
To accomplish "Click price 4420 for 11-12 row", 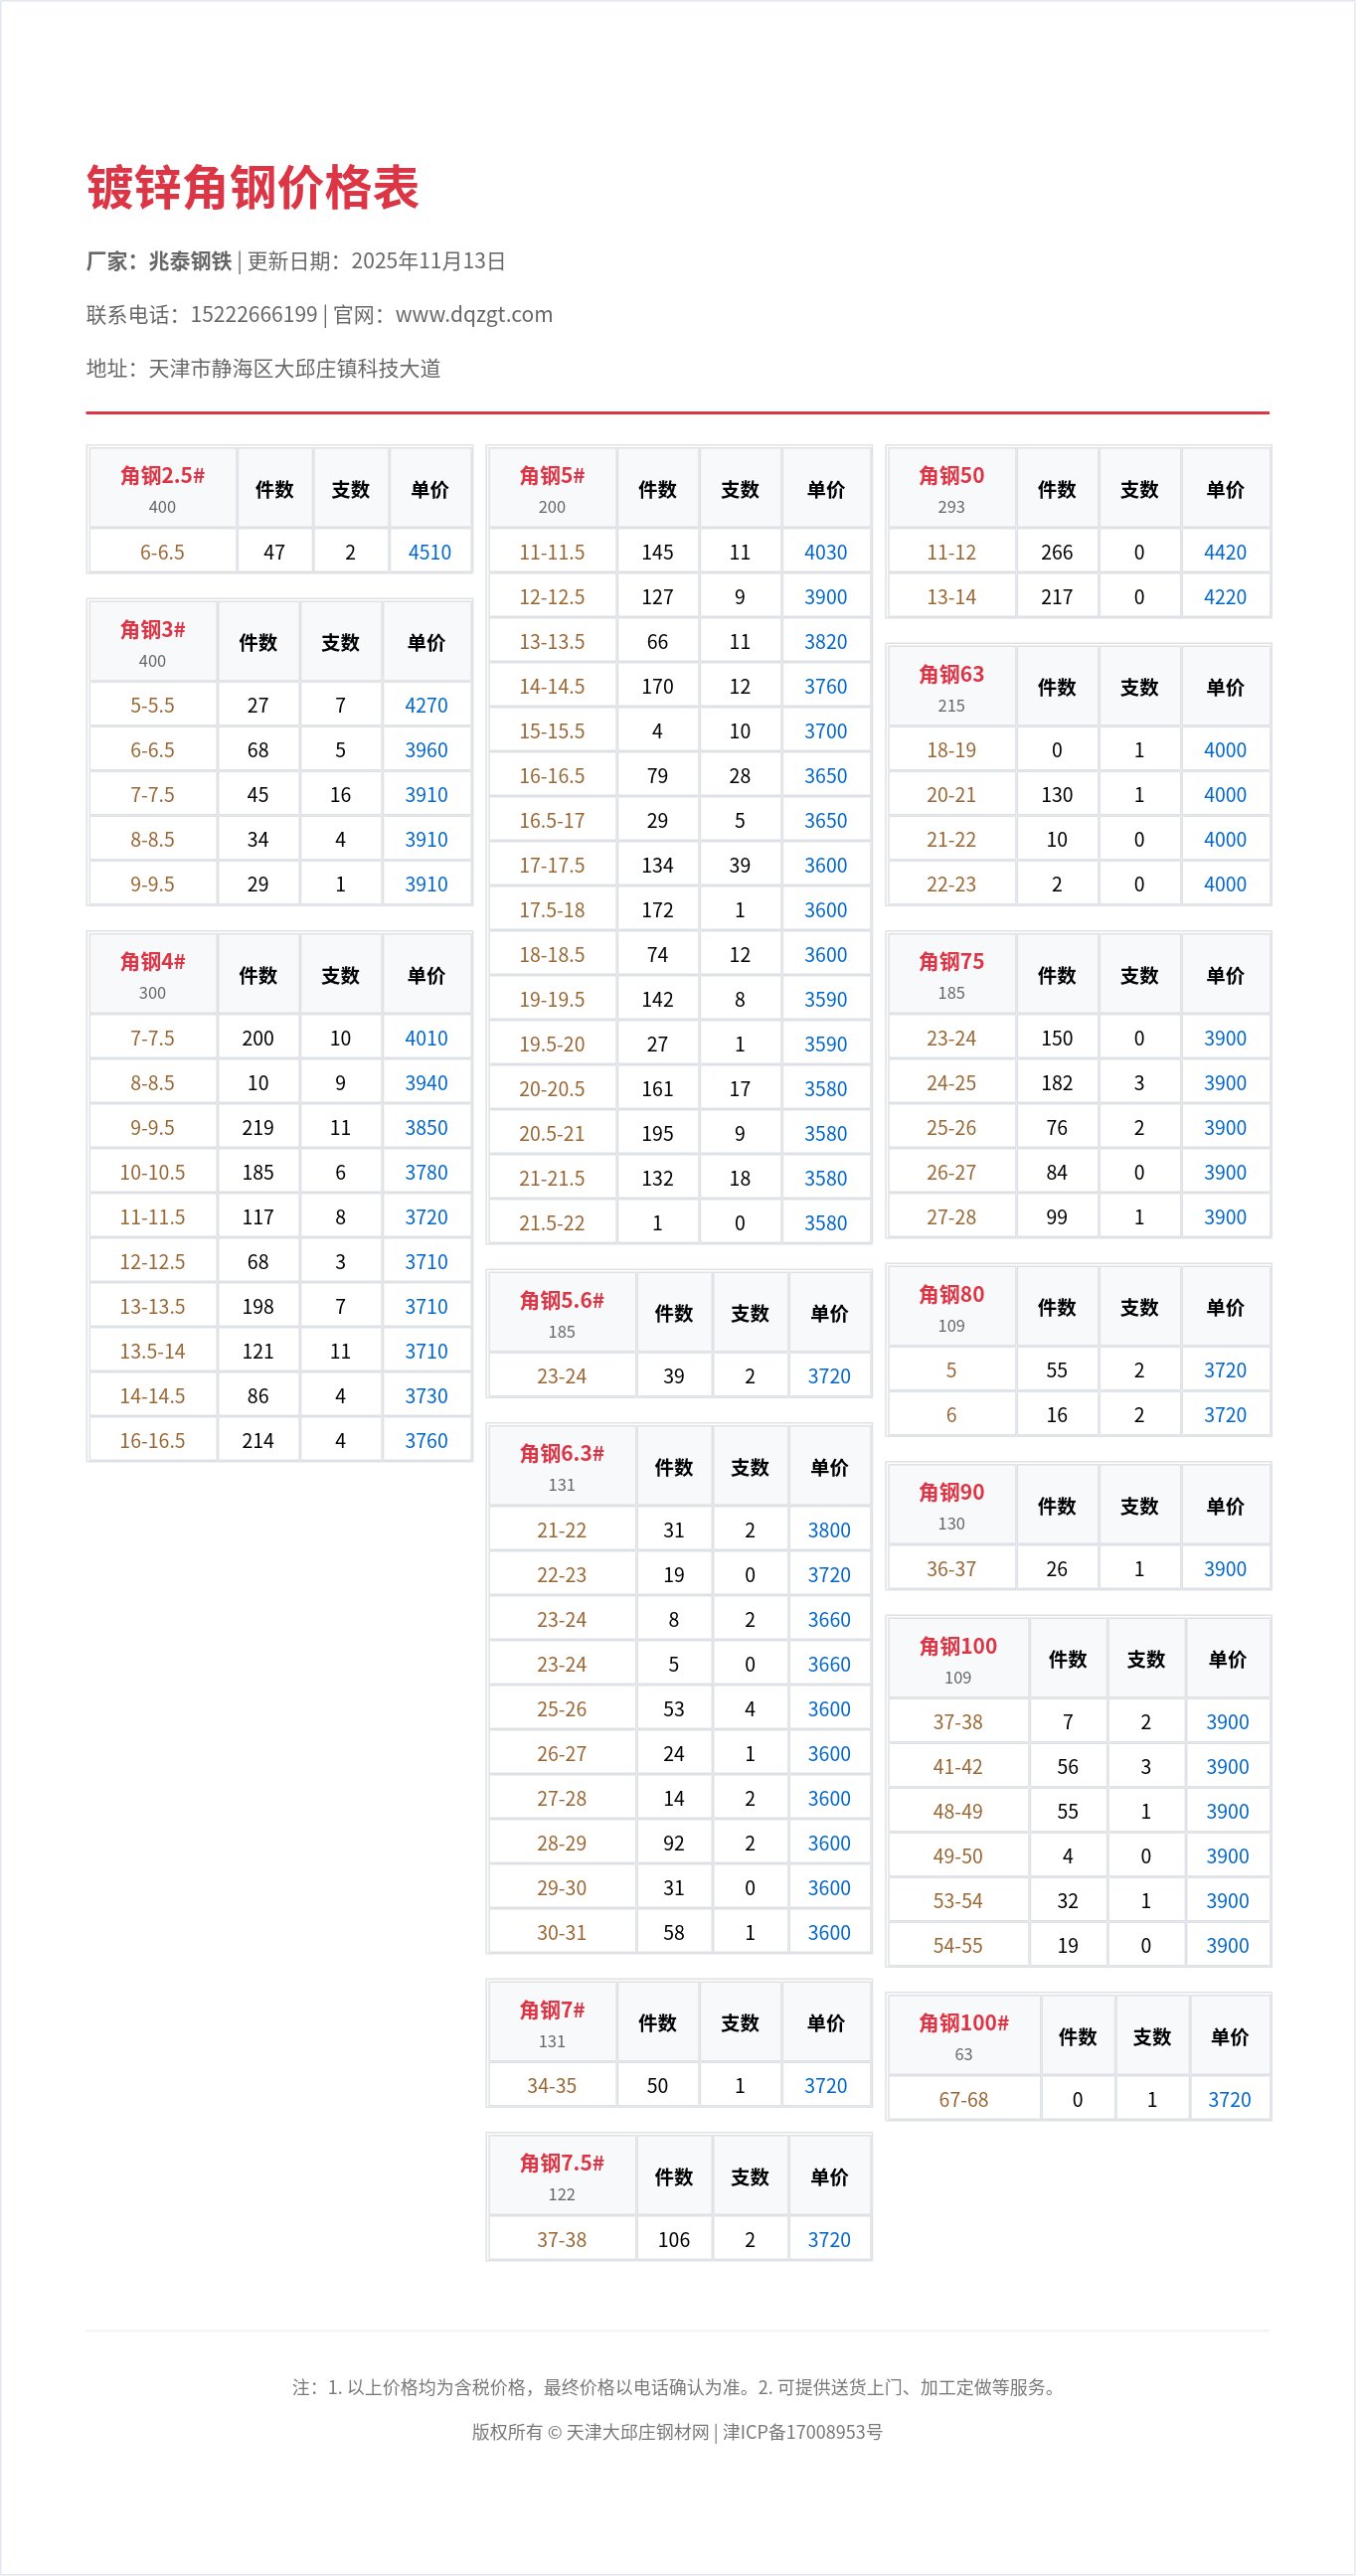I will coord(1225,552).
